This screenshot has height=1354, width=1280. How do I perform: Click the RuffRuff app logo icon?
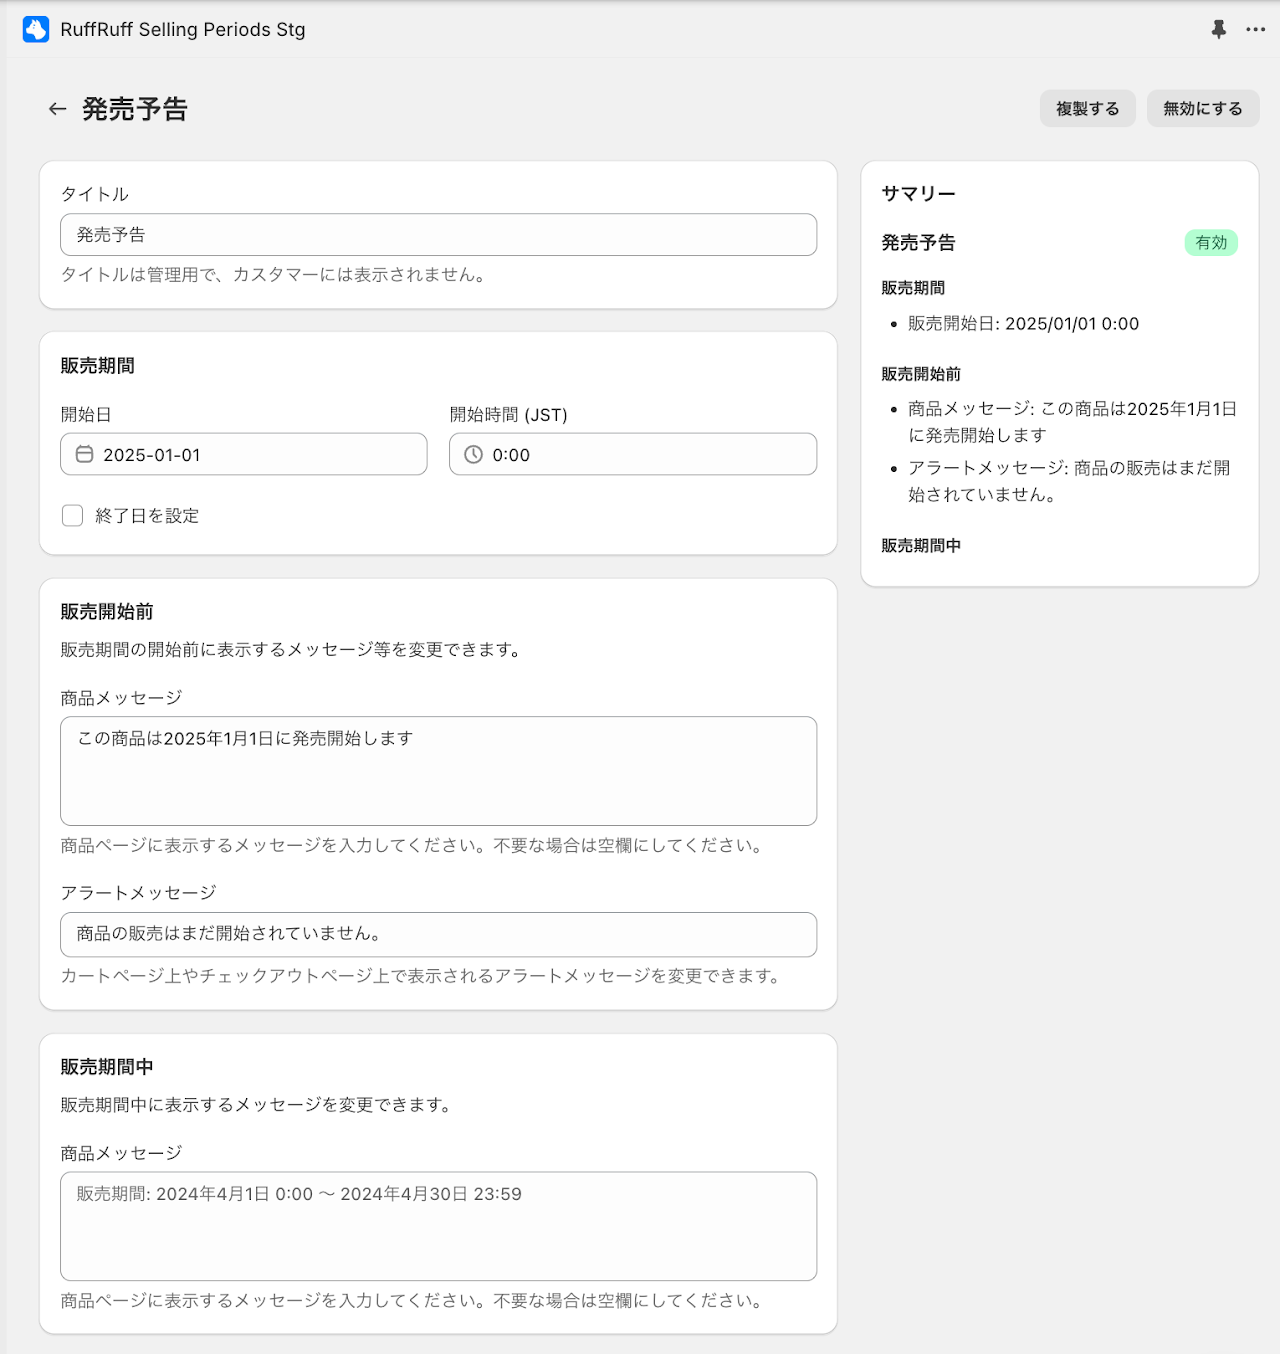tap(36, 29)
